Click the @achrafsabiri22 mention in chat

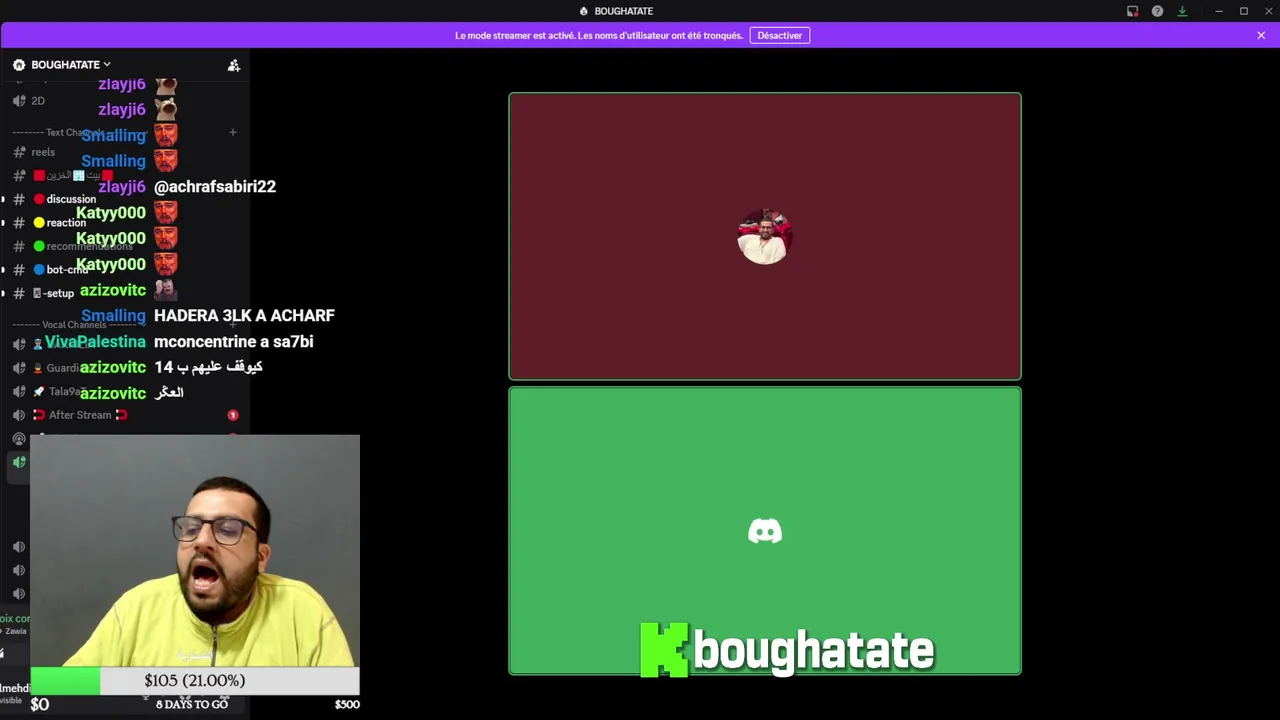[215, 186]
